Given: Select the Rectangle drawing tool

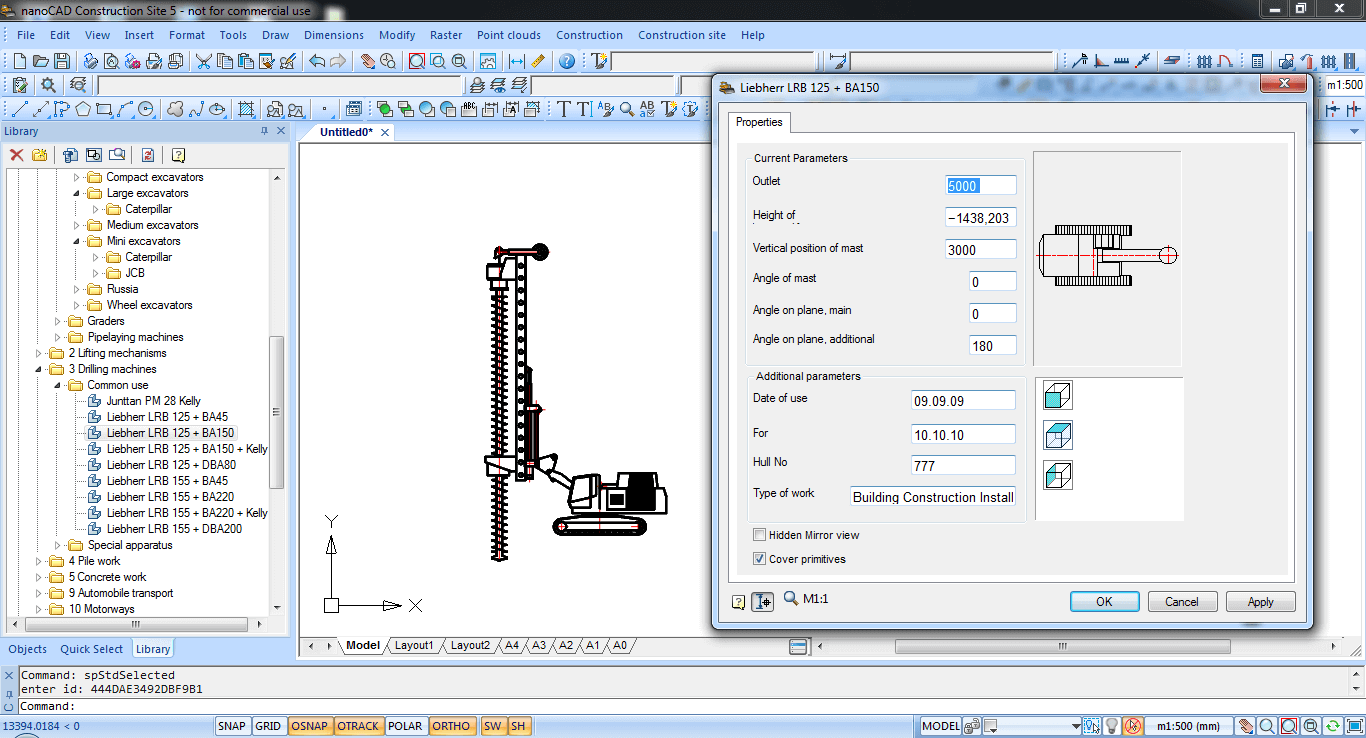Looking at the screenshot, I should [103, 109].
